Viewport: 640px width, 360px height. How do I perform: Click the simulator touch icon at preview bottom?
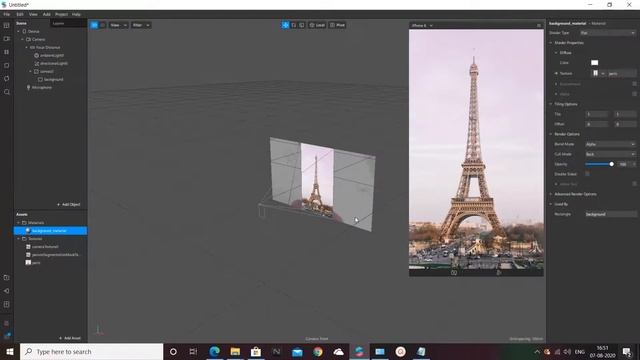(x=498, y=272)
